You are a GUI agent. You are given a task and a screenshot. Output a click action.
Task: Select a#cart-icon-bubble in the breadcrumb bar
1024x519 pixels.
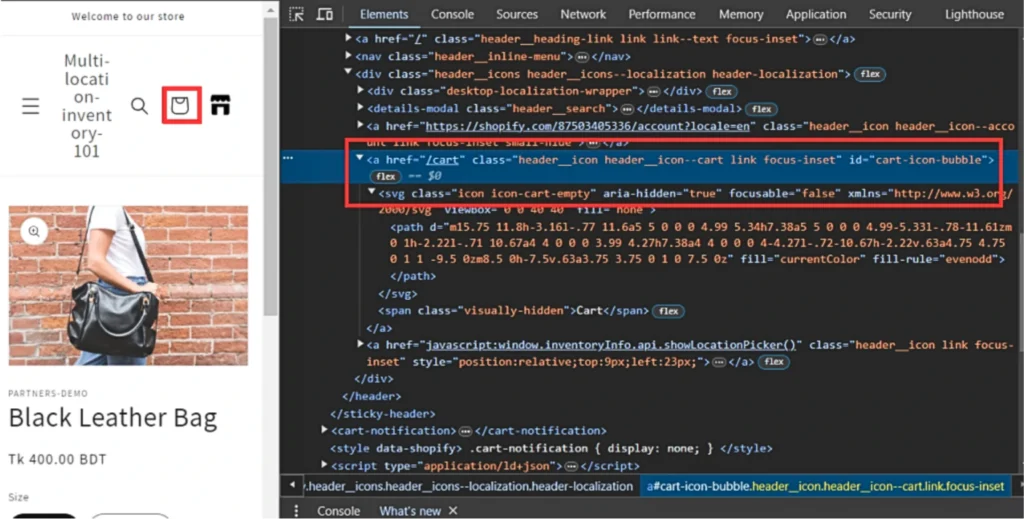tap(825, 486)
